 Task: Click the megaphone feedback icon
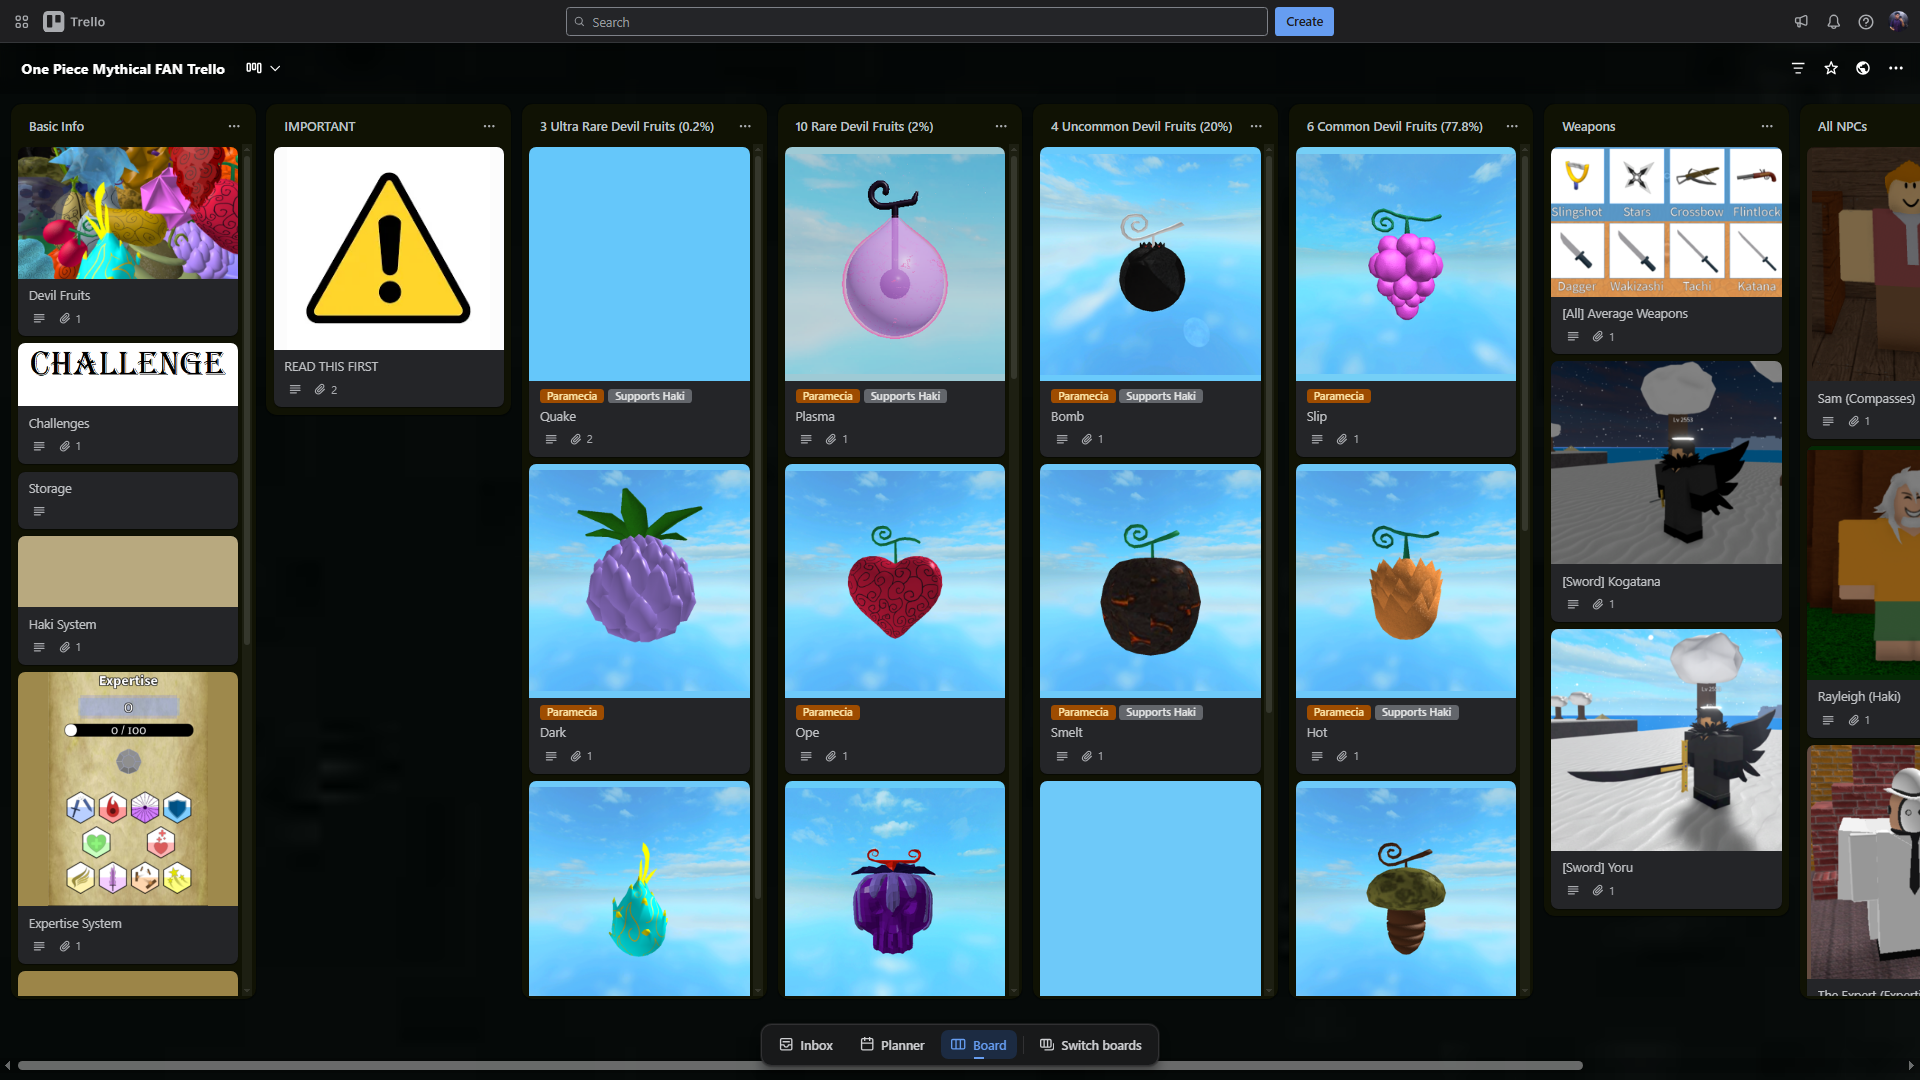(1801, 21)
